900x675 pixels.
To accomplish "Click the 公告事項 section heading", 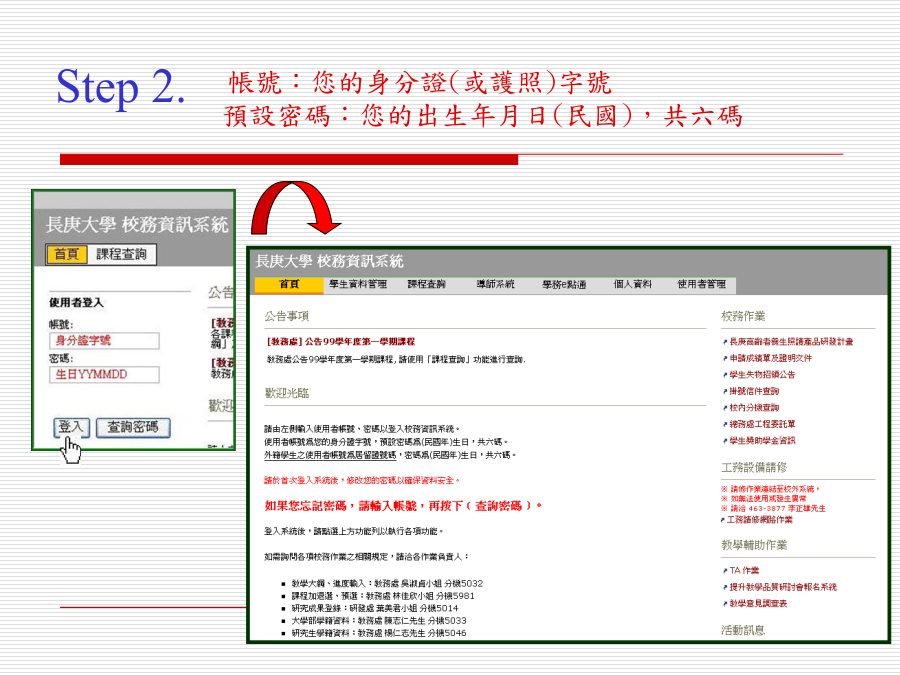I will click(x=286, y=316).
